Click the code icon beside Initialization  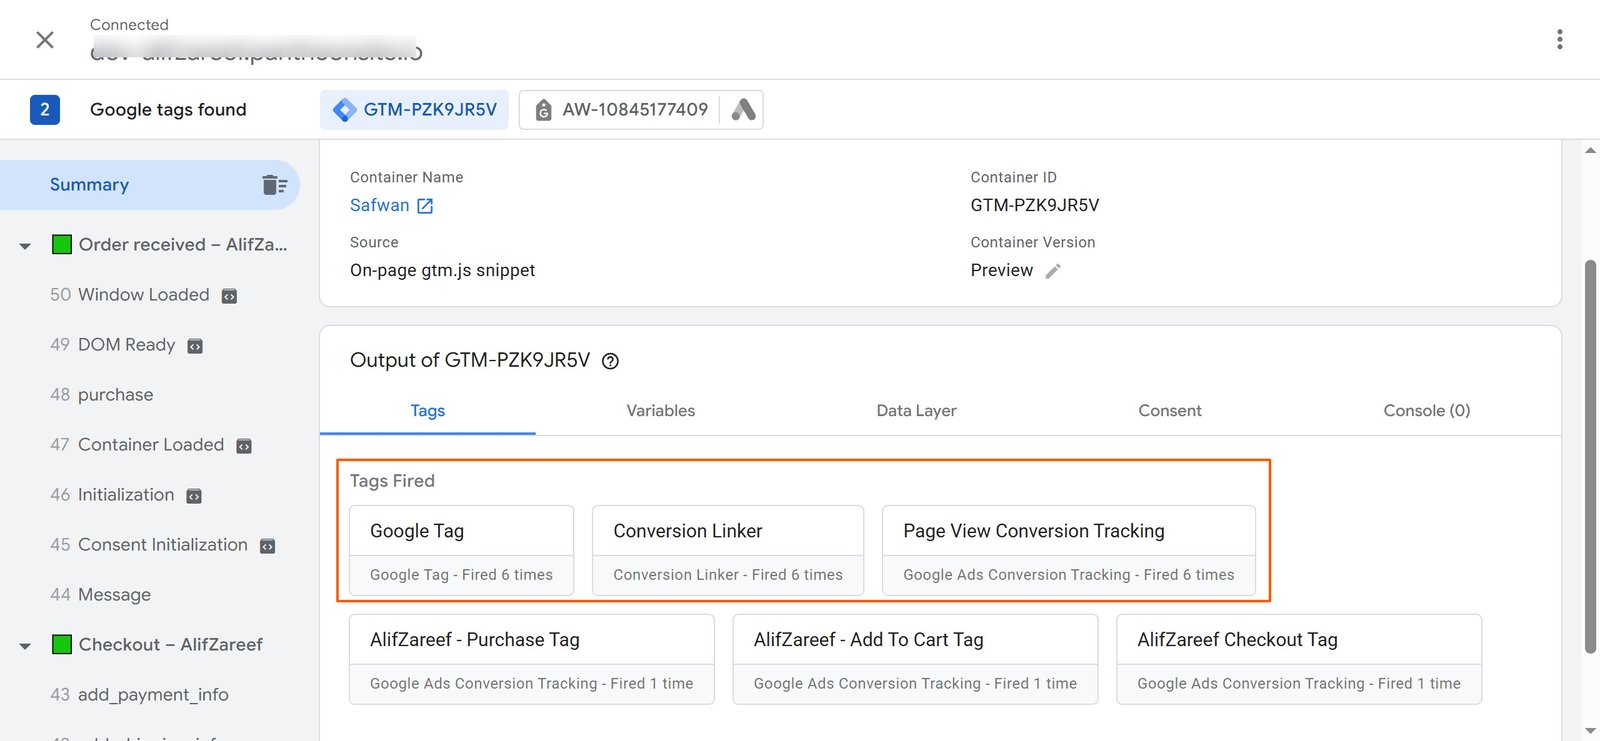click(194, 496)
